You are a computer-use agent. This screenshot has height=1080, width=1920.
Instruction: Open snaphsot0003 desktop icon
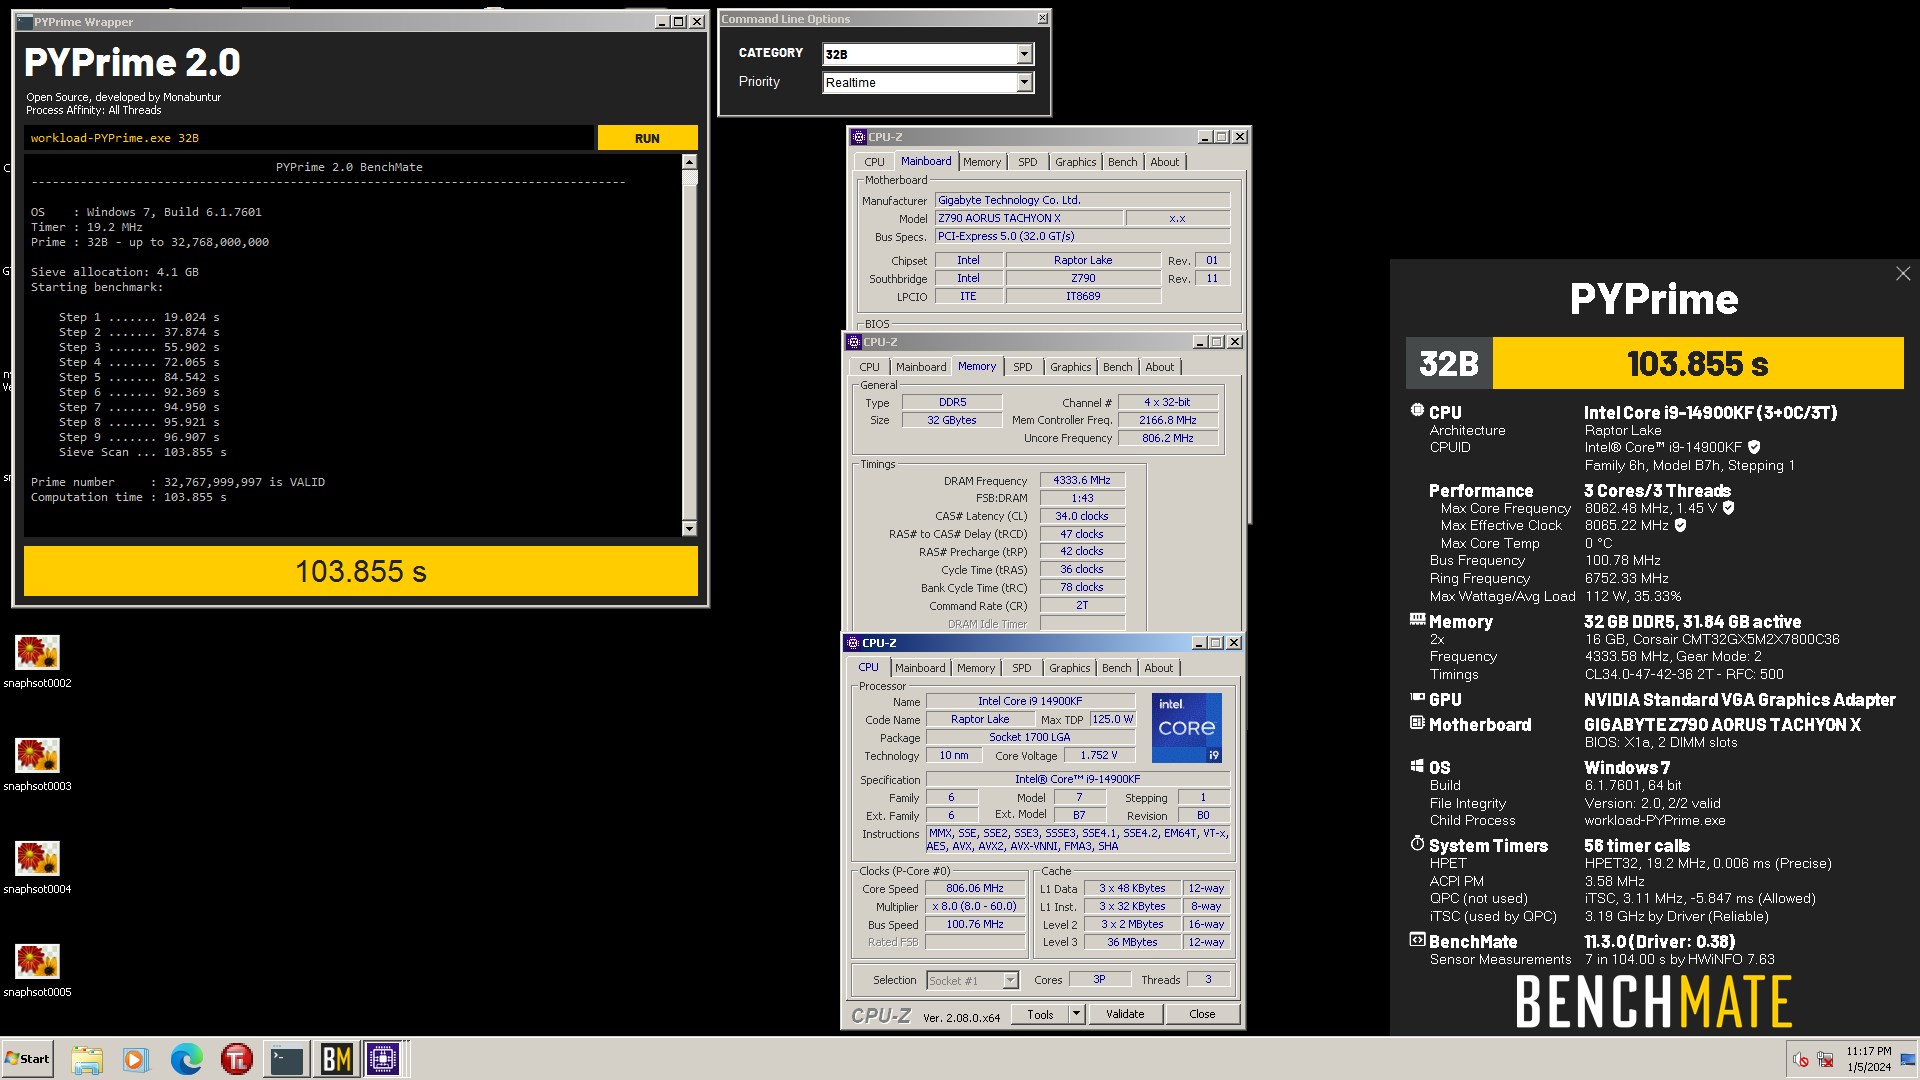(x=37, y=764)
